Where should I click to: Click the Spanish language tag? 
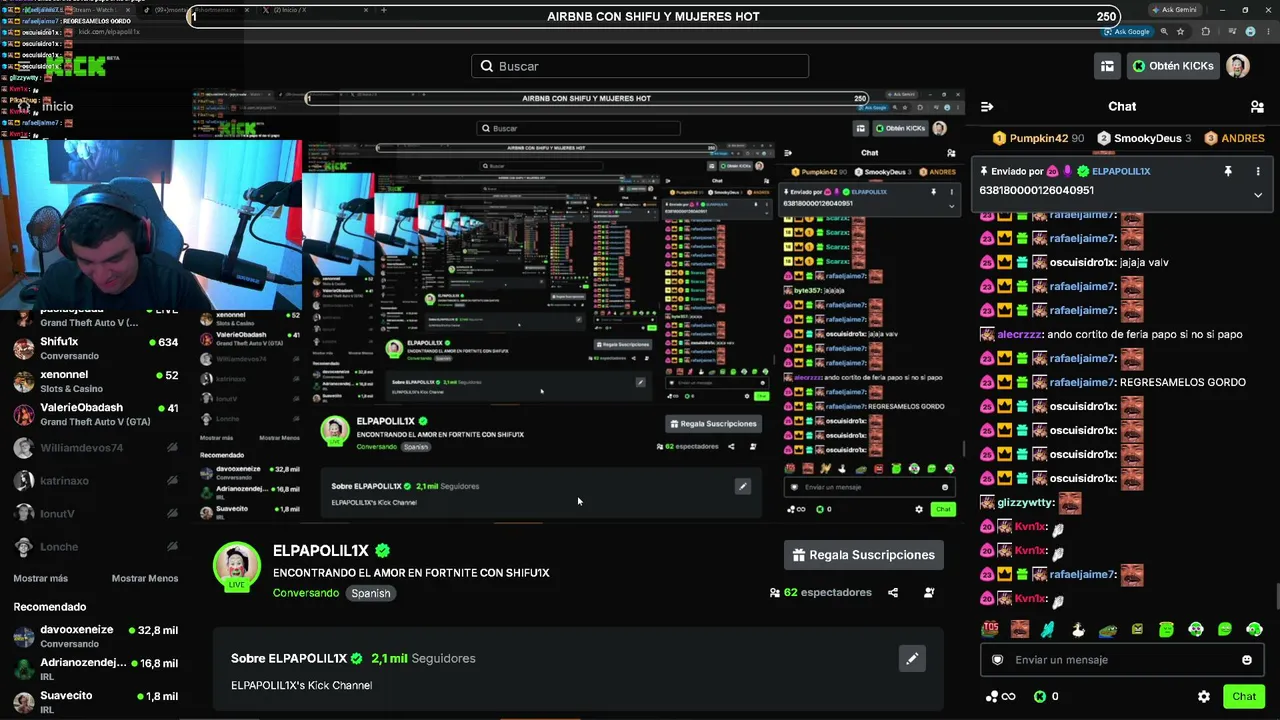pos(371,593)
